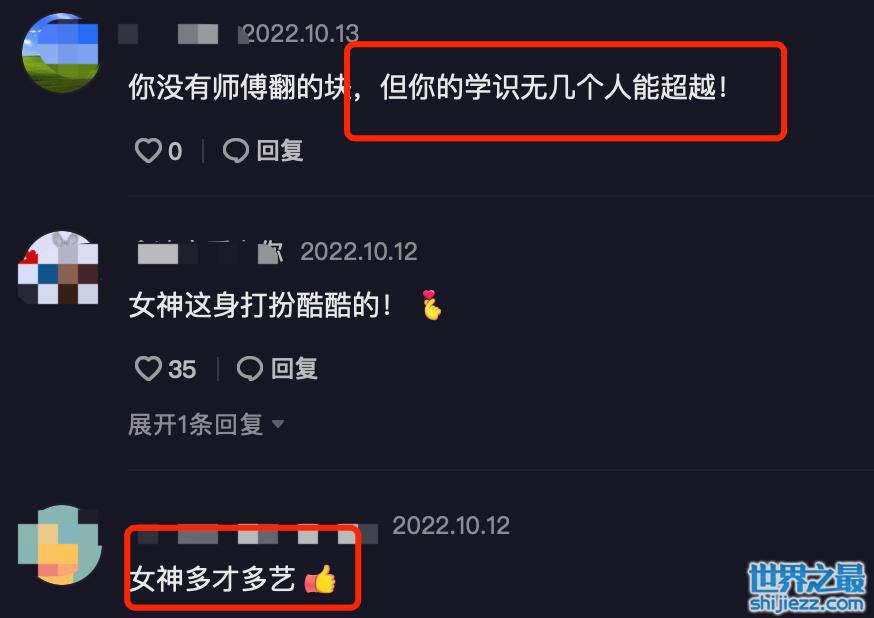Click 回复 under the first comment
This screenshot has width=874, height=618.
pyautogui.click(x=280, y=150)
